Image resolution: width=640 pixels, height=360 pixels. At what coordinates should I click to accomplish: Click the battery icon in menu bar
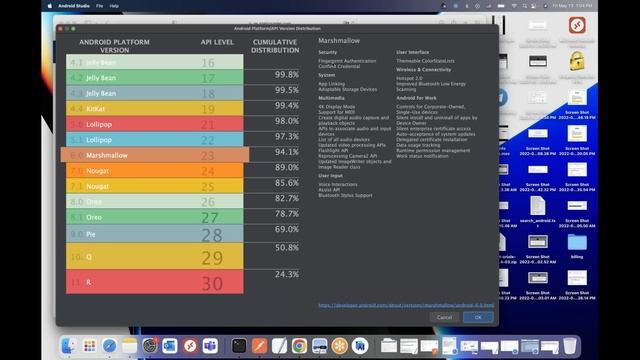[501, 6]
